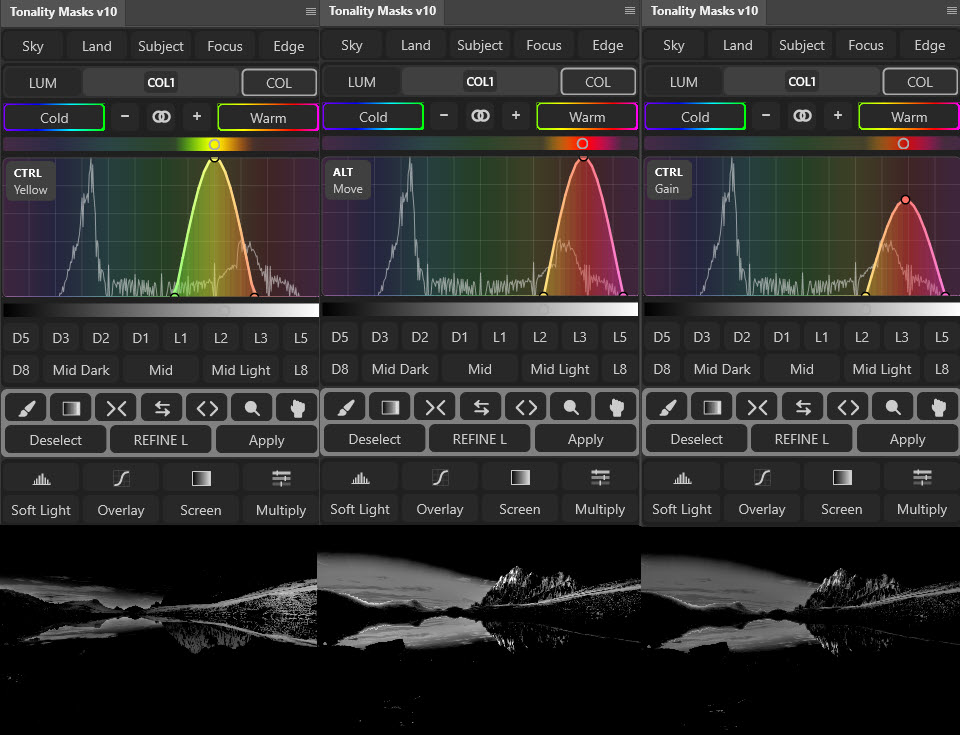Choose the D5 preset in the Move panel
This screenshot has width=960, height=735.
point(340,337)
